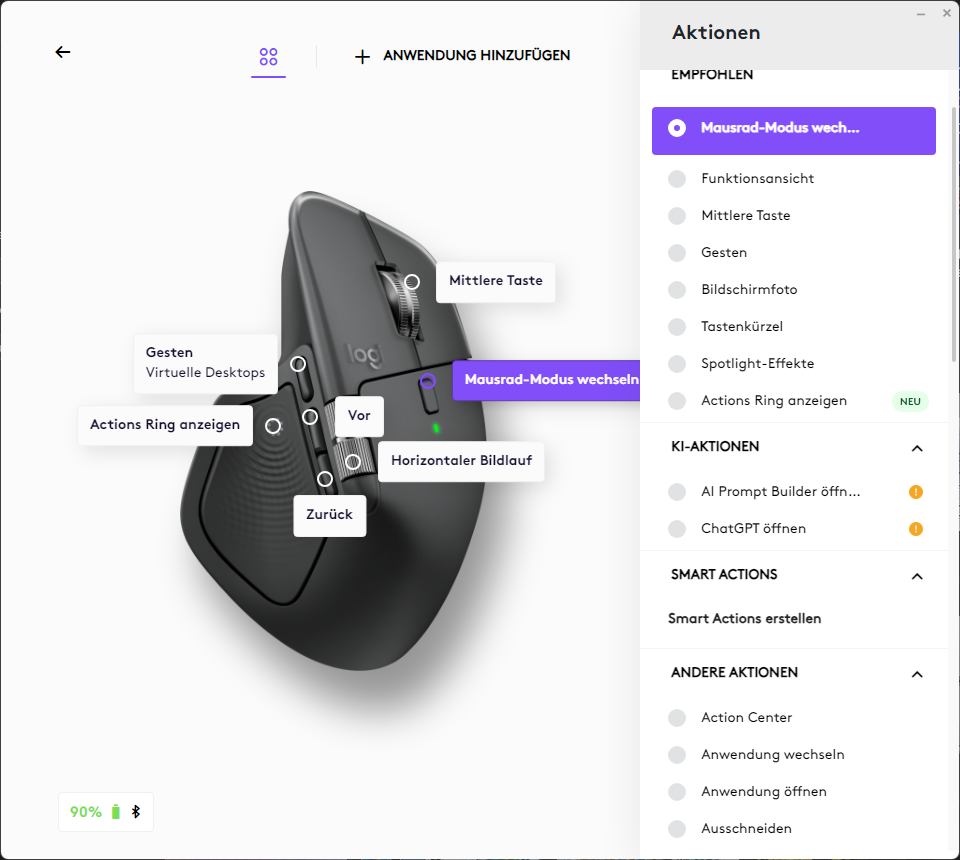
Task: Click the green battery level icon
Action: 116,812
